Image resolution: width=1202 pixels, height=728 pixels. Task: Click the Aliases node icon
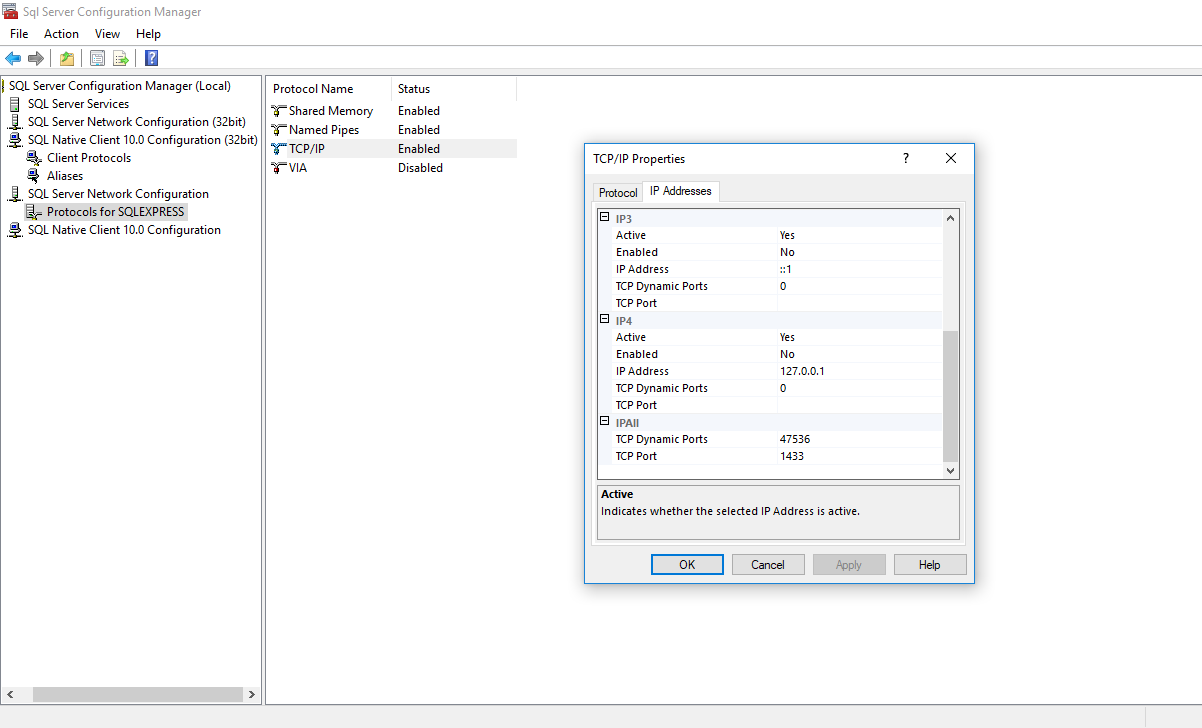point(34,176)
